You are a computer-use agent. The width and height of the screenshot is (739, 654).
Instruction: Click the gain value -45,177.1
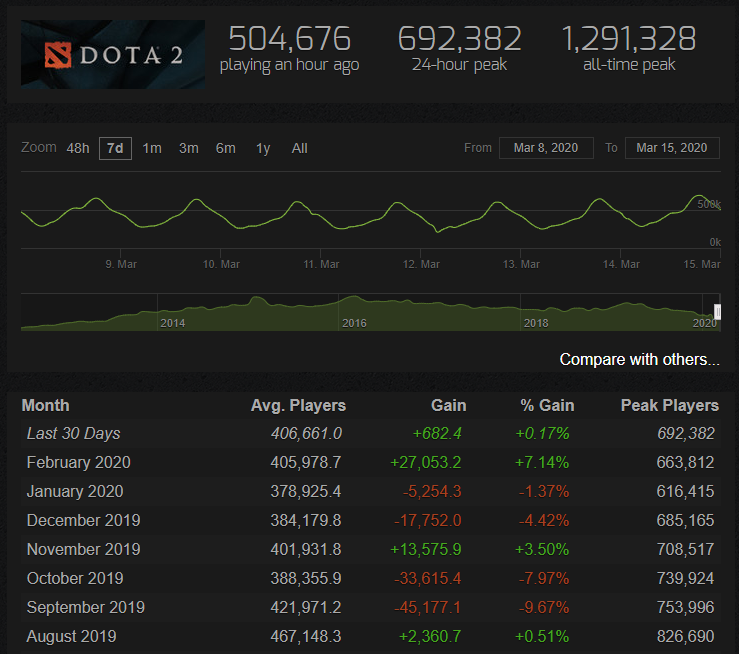tap(427, 607)
